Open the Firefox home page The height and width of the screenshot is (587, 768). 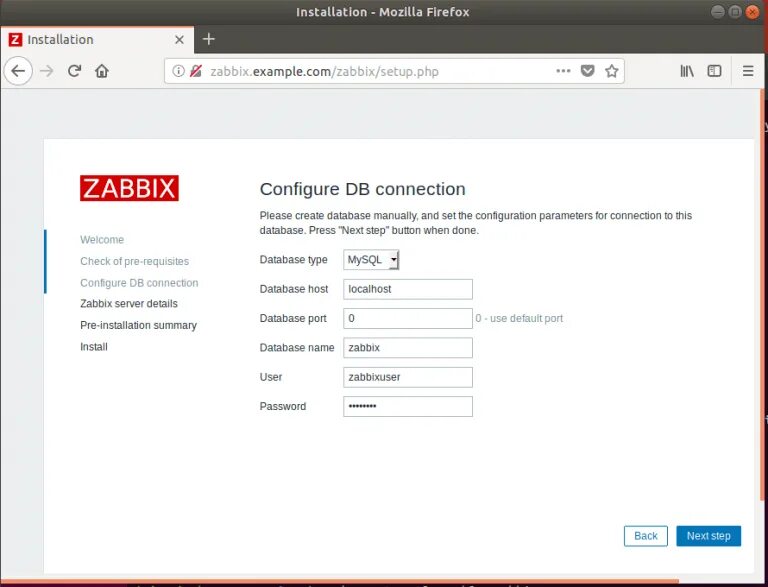click(x=102, y=71)
